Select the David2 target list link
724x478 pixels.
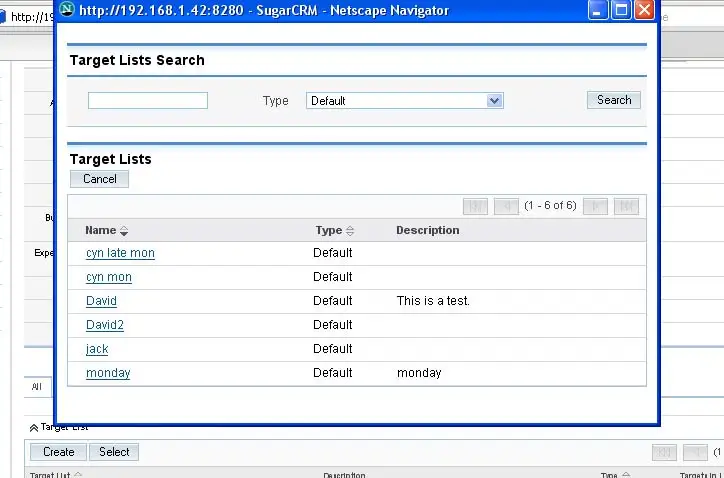pos(105,325)
